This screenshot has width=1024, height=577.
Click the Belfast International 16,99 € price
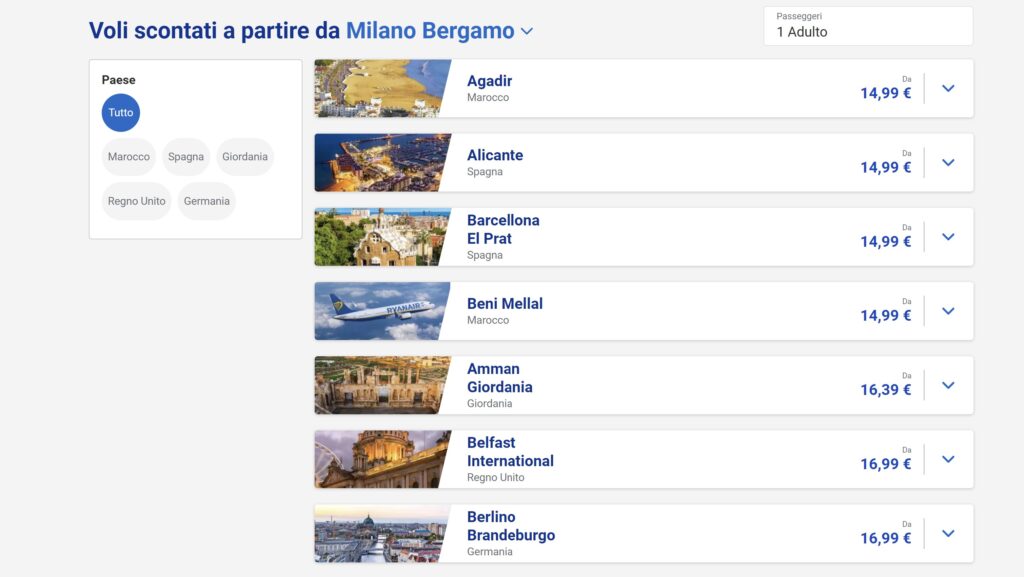click(886, 464)
